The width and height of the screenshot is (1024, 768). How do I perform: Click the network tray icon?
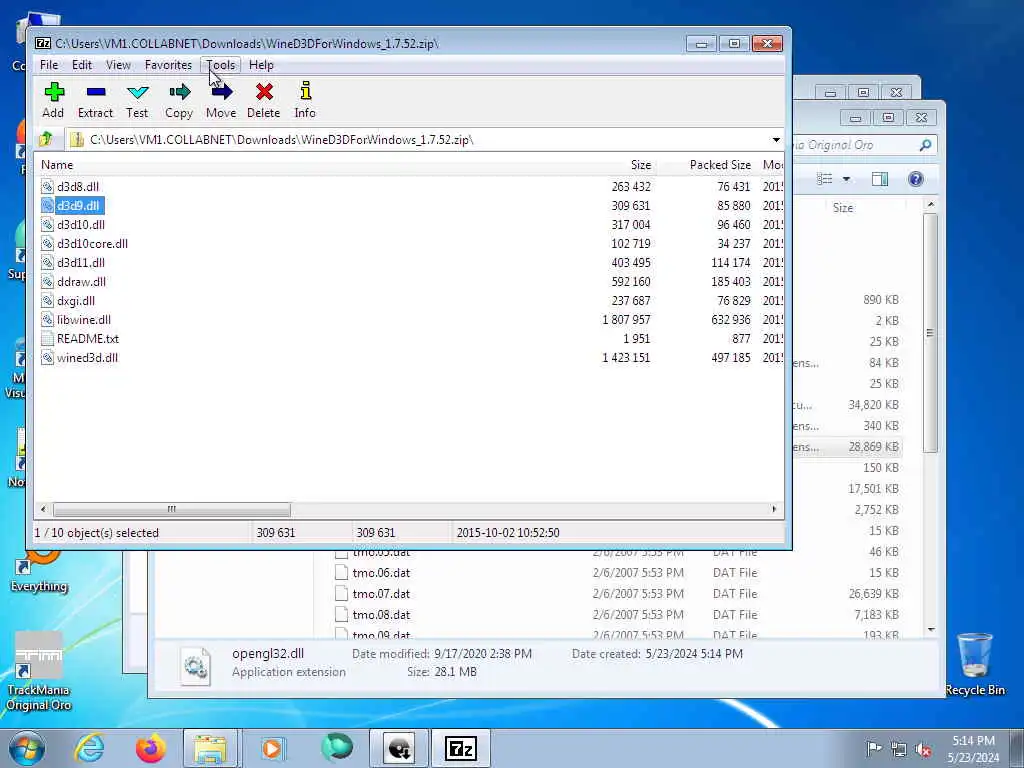899,749
